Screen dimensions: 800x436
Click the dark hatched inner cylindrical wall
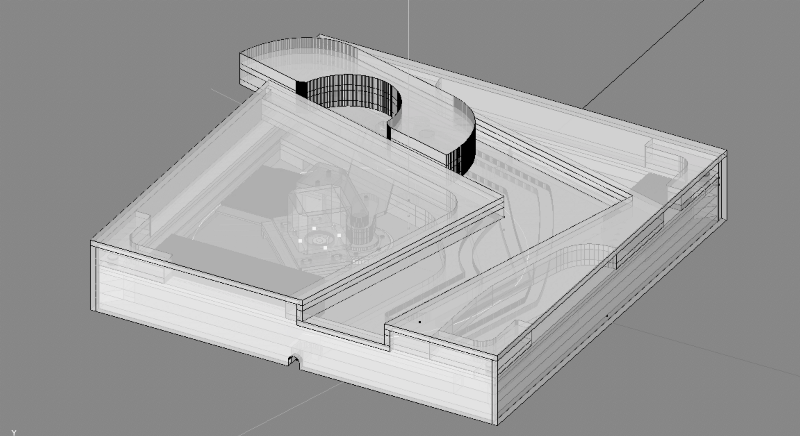345,94
